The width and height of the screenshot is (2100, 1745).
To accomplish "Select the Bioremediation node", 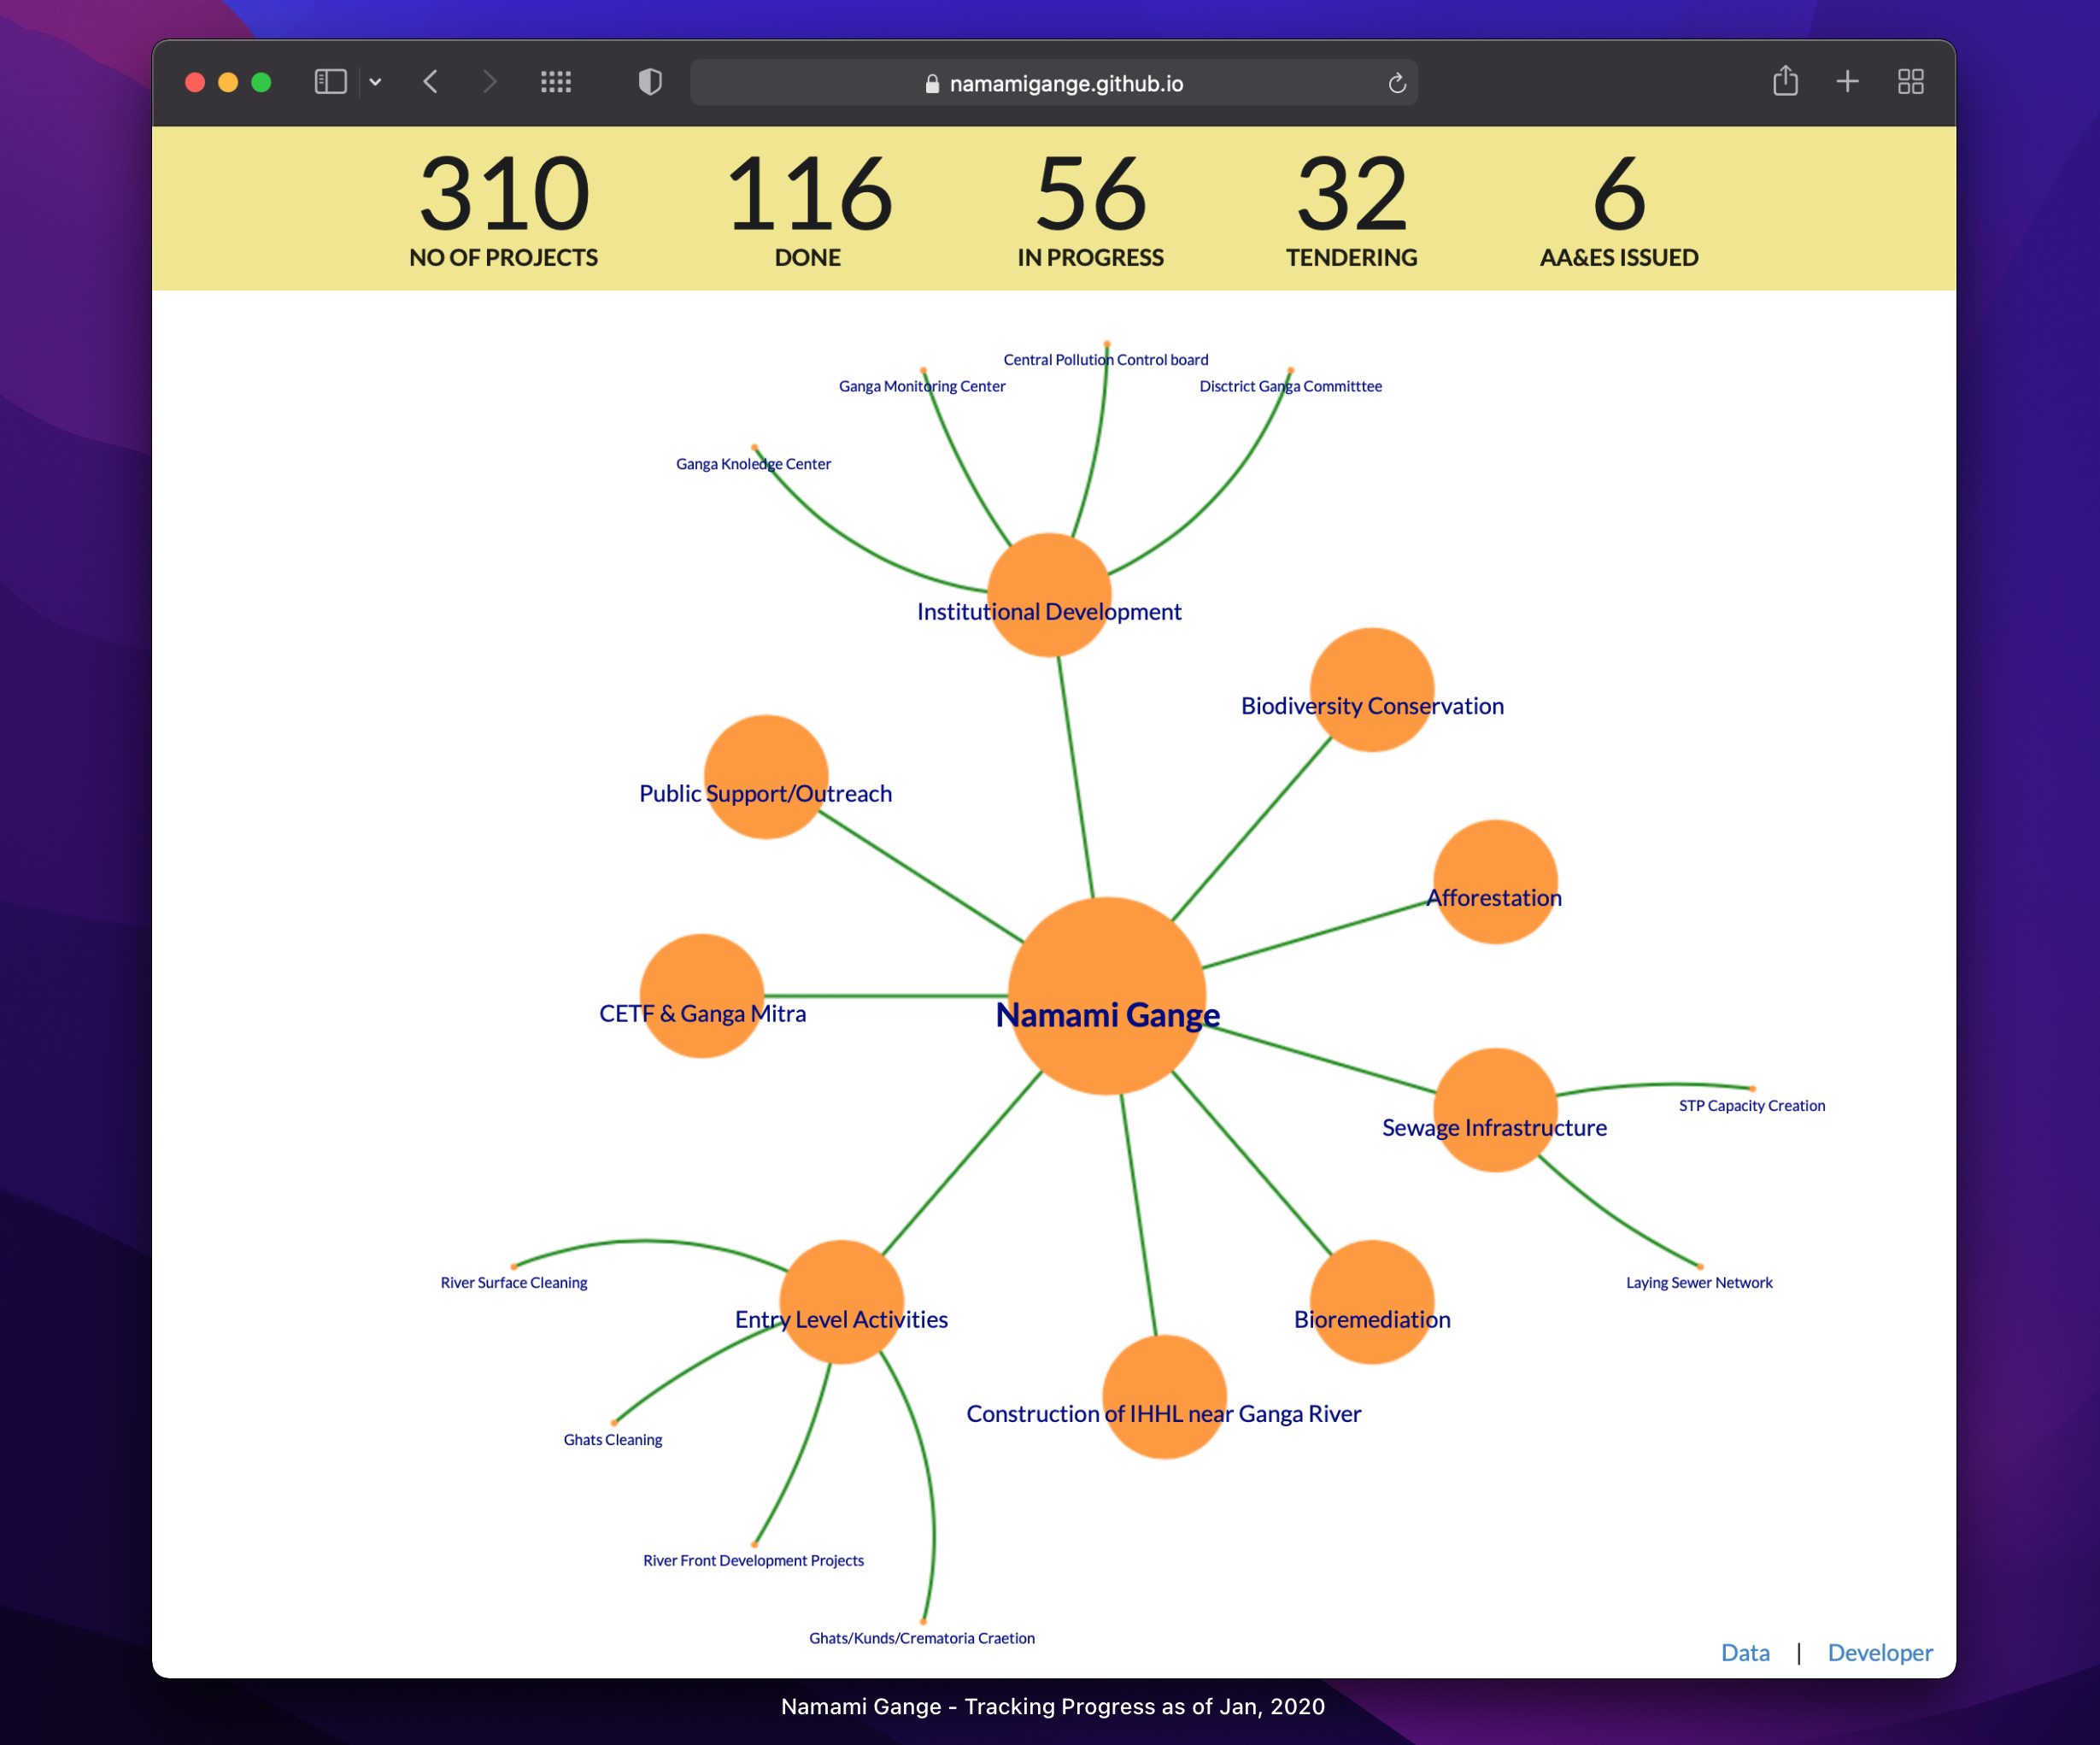I will pyautogui.click(x=1372, y=1302).
